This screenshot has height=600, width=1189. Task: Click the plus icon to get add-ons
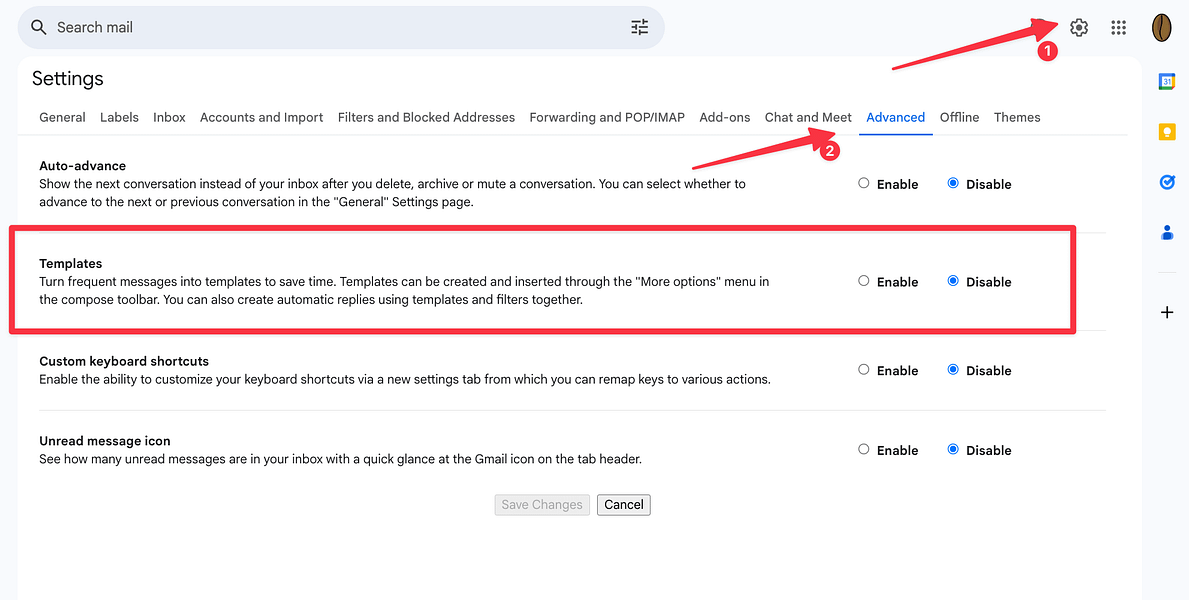[x=1166, y=311]
